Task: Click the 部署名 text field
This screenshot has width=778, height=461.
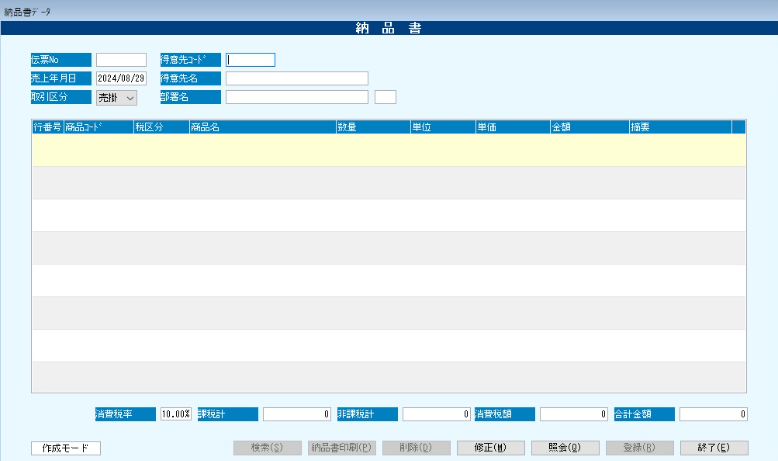Action: coord(297,97)
